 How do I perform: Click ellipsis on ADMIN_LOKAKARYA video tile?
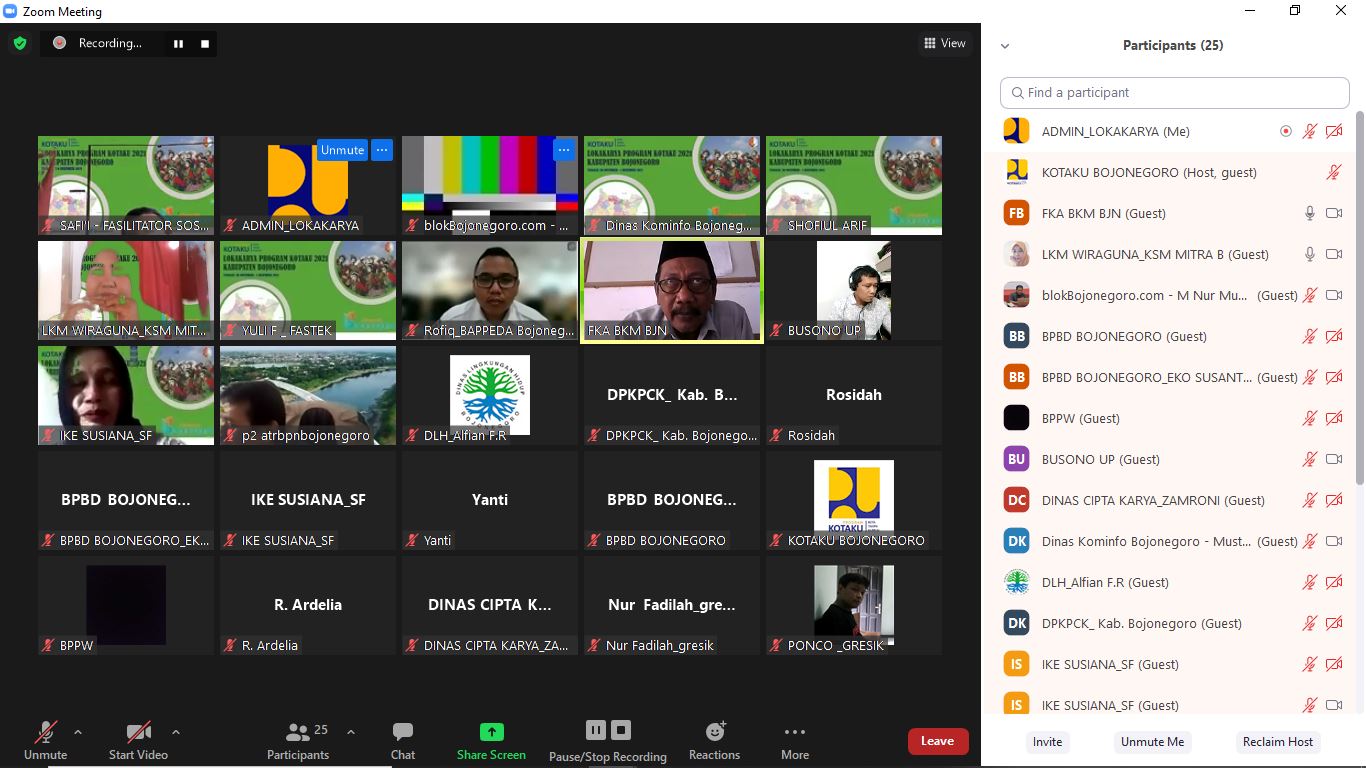pos(381,150)
